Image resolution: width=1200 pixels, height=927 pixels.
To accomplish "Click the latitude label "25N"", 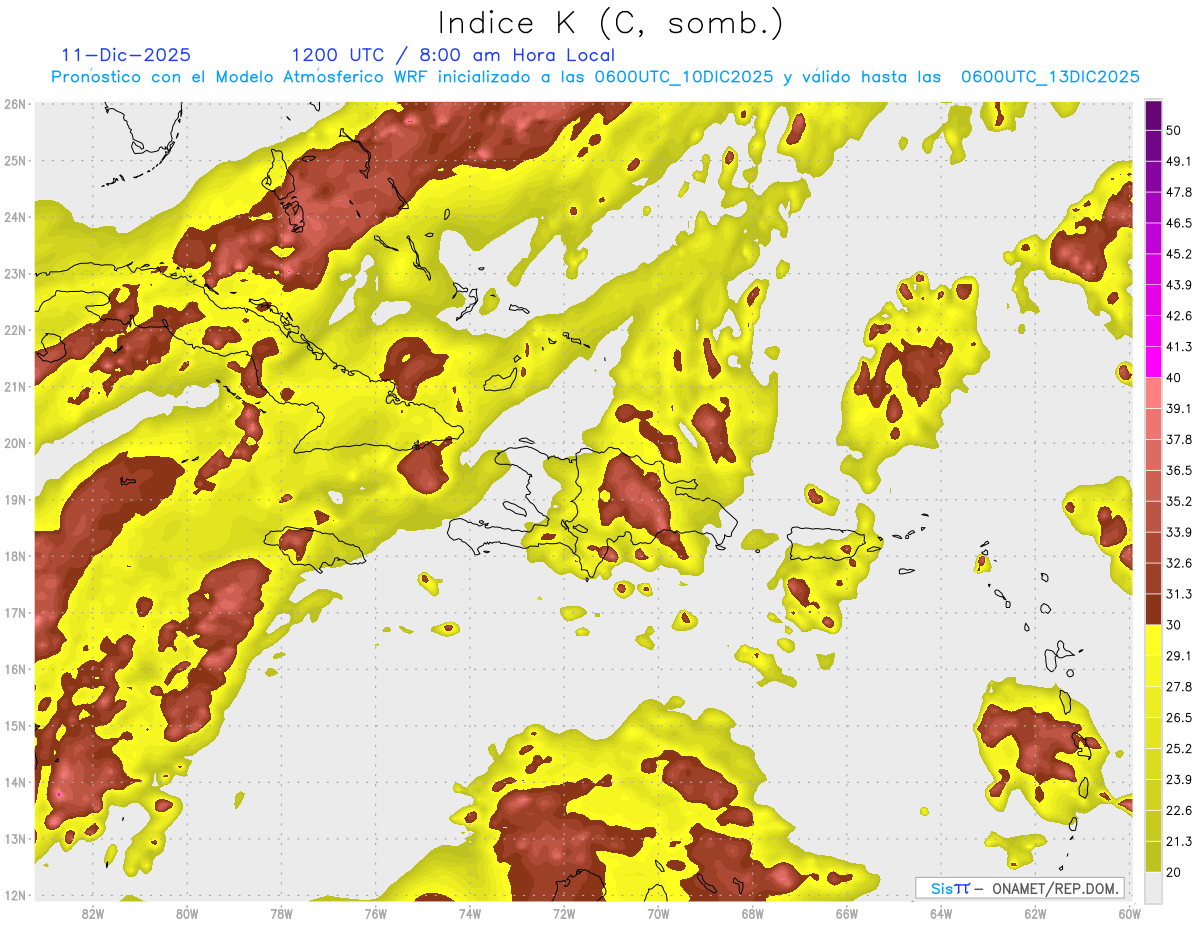I will (15, 160).
